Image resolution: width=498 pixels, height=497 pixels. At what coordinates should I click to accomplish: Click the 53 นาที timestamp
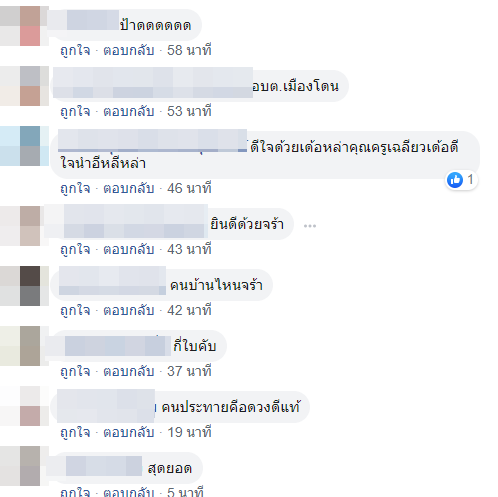[189, 111]
